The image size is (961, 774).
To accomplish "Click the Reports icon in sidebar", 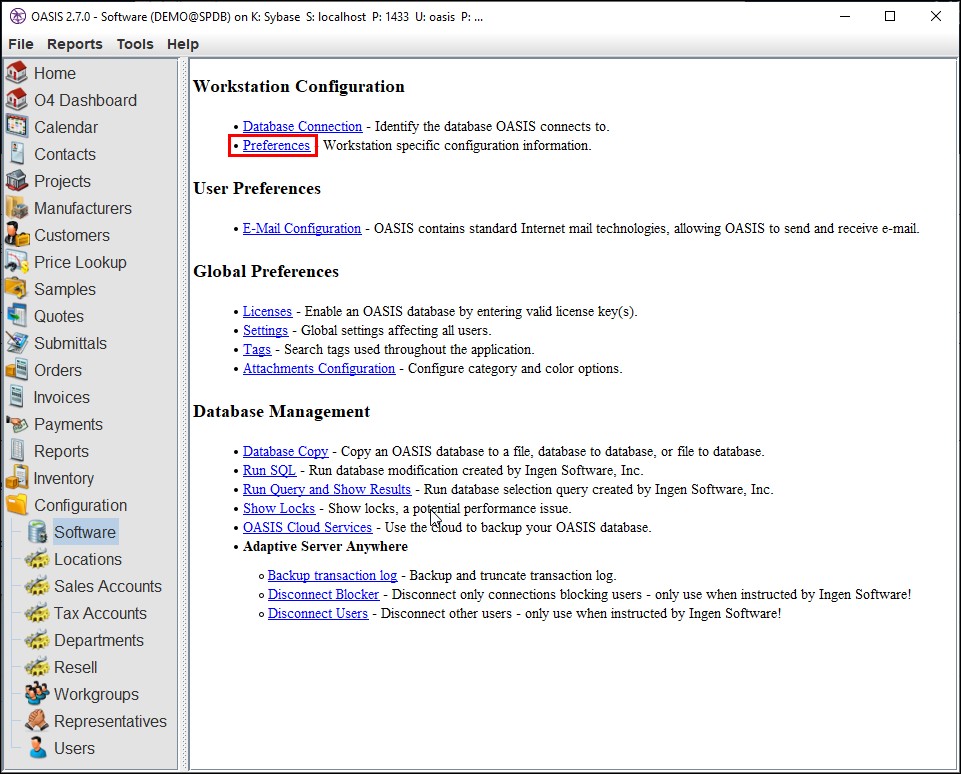I will 17,450.
